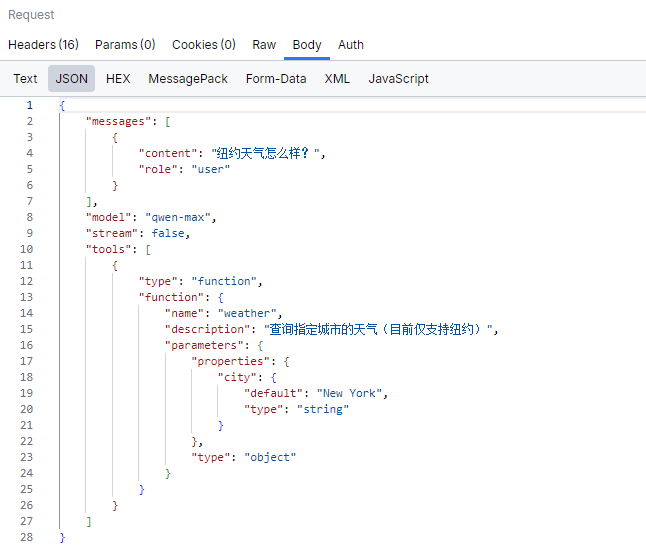Click the "string" type value
The height and width of the screenshot is (553, 646).
[x=323, y=409]
